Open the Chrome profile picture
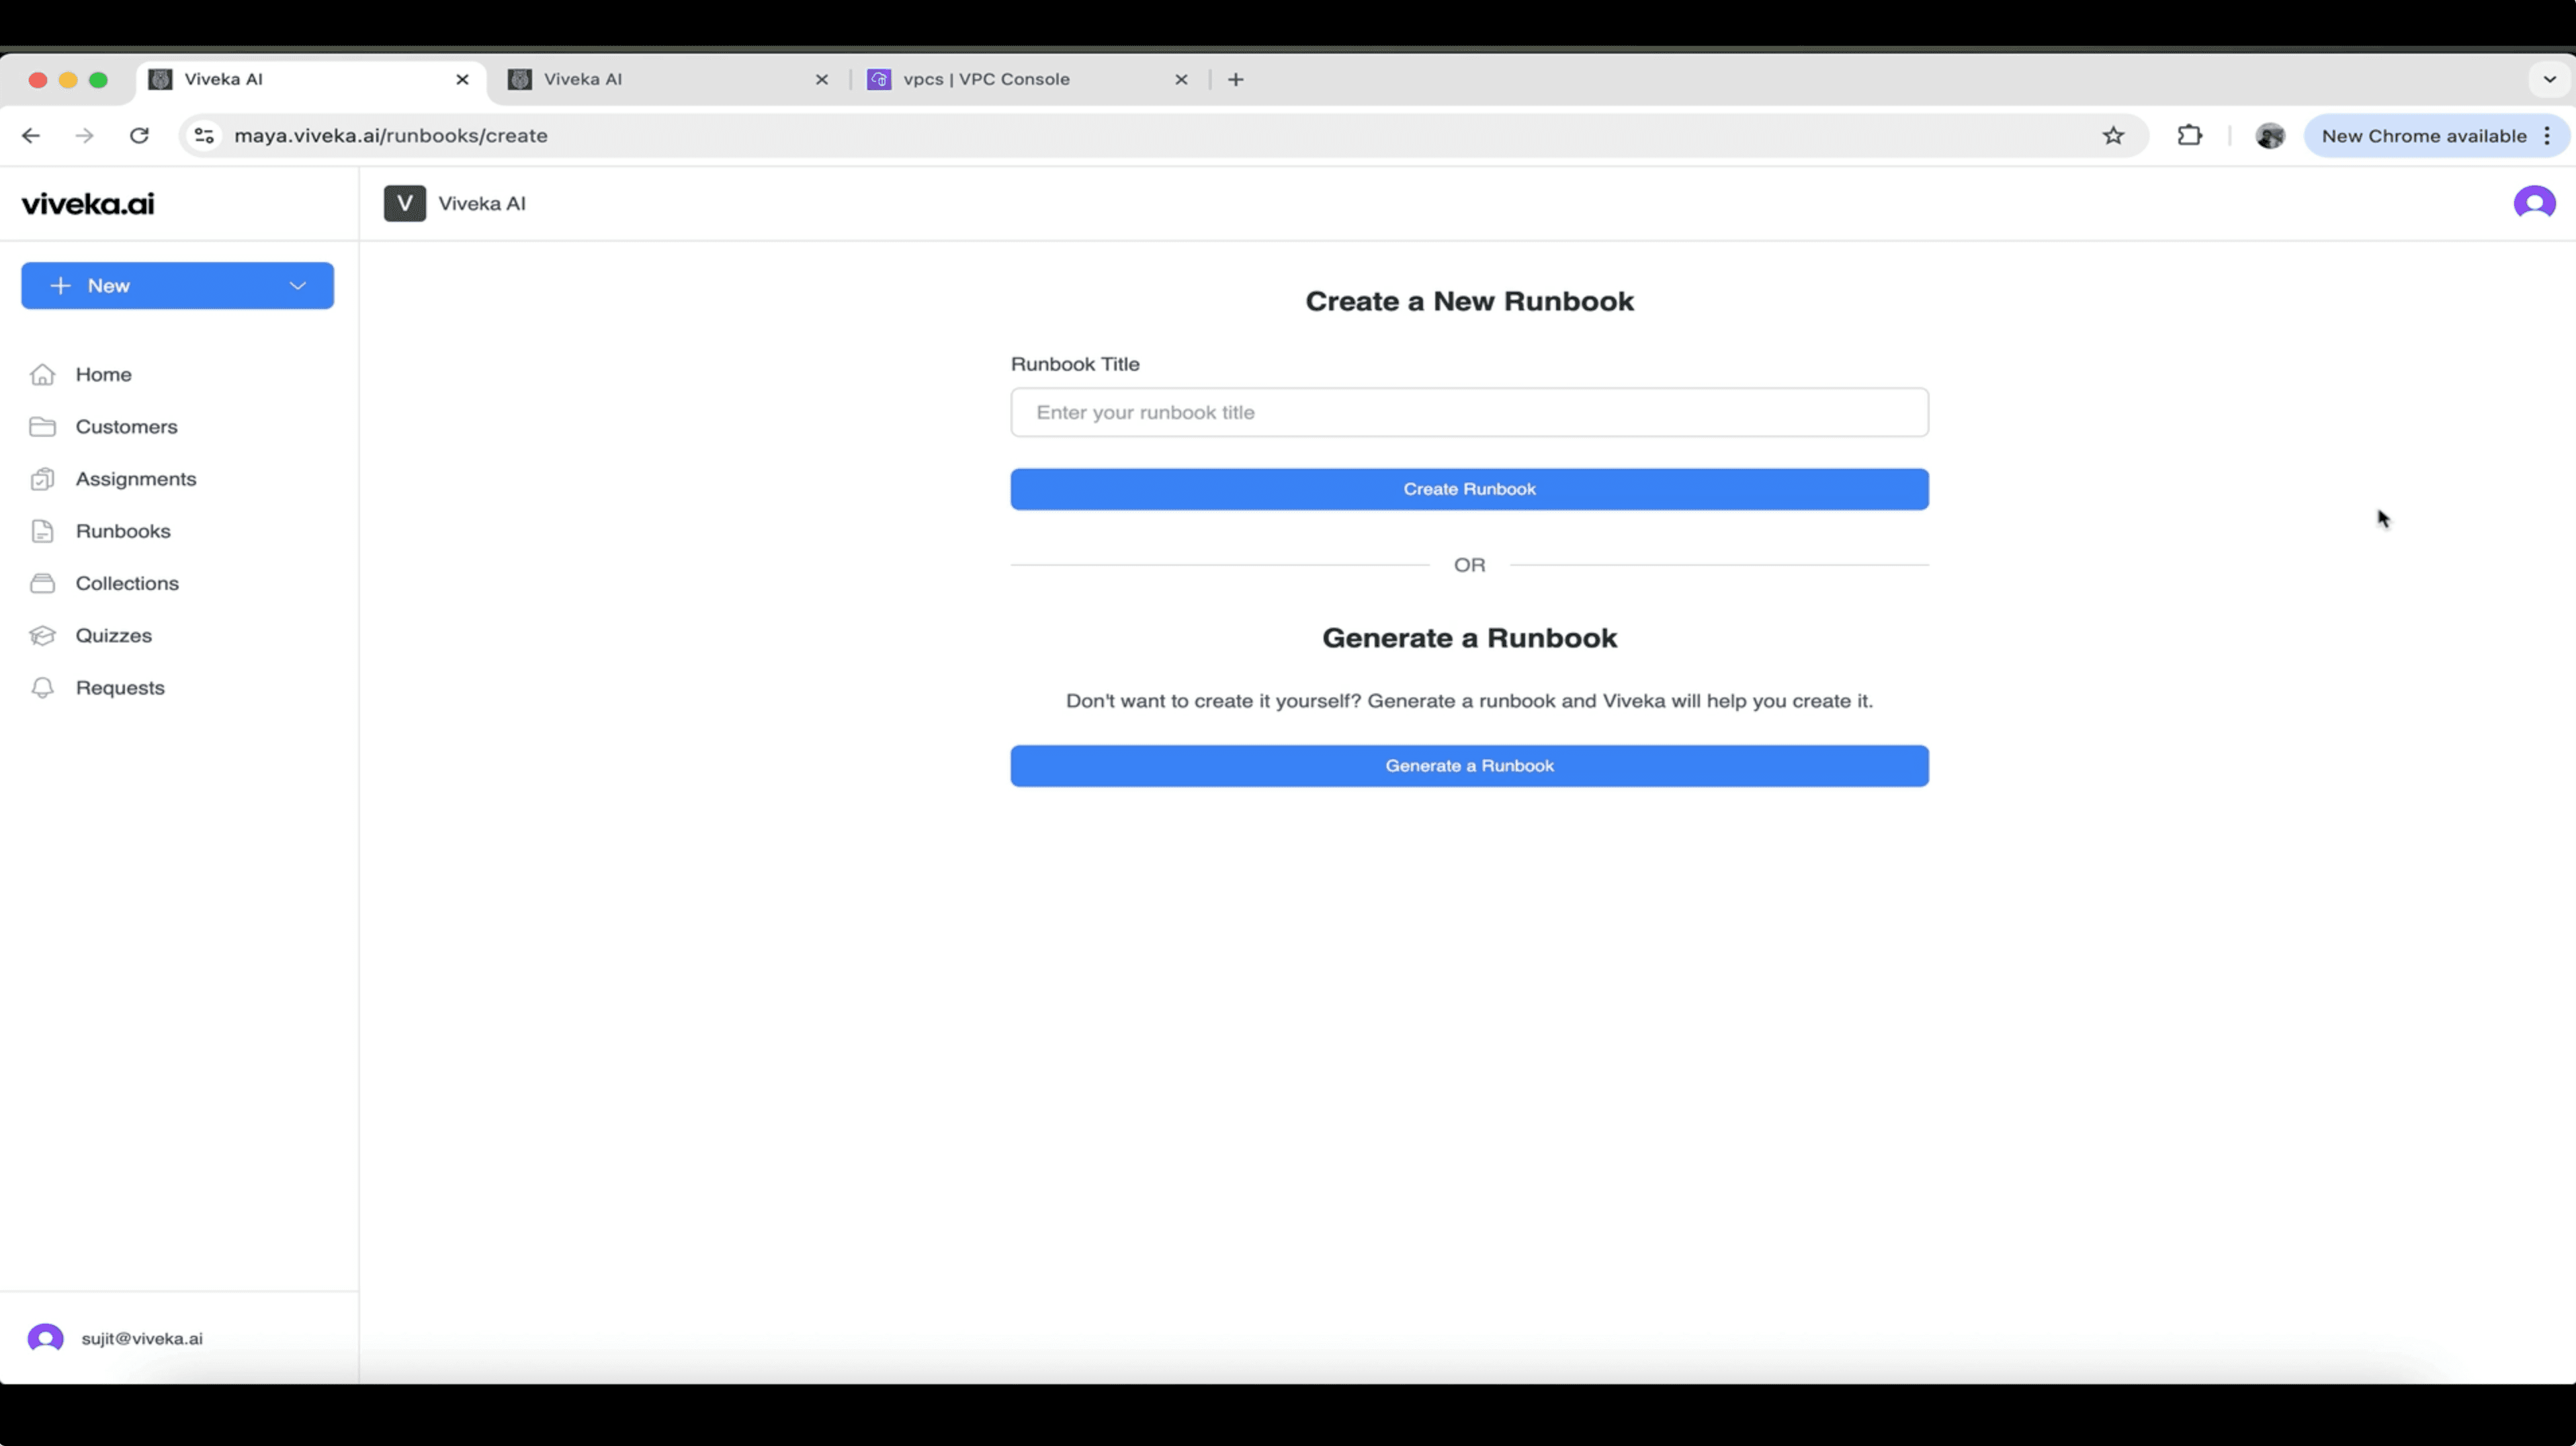Viewport: 2576px width, 1446px height. 2270,136
